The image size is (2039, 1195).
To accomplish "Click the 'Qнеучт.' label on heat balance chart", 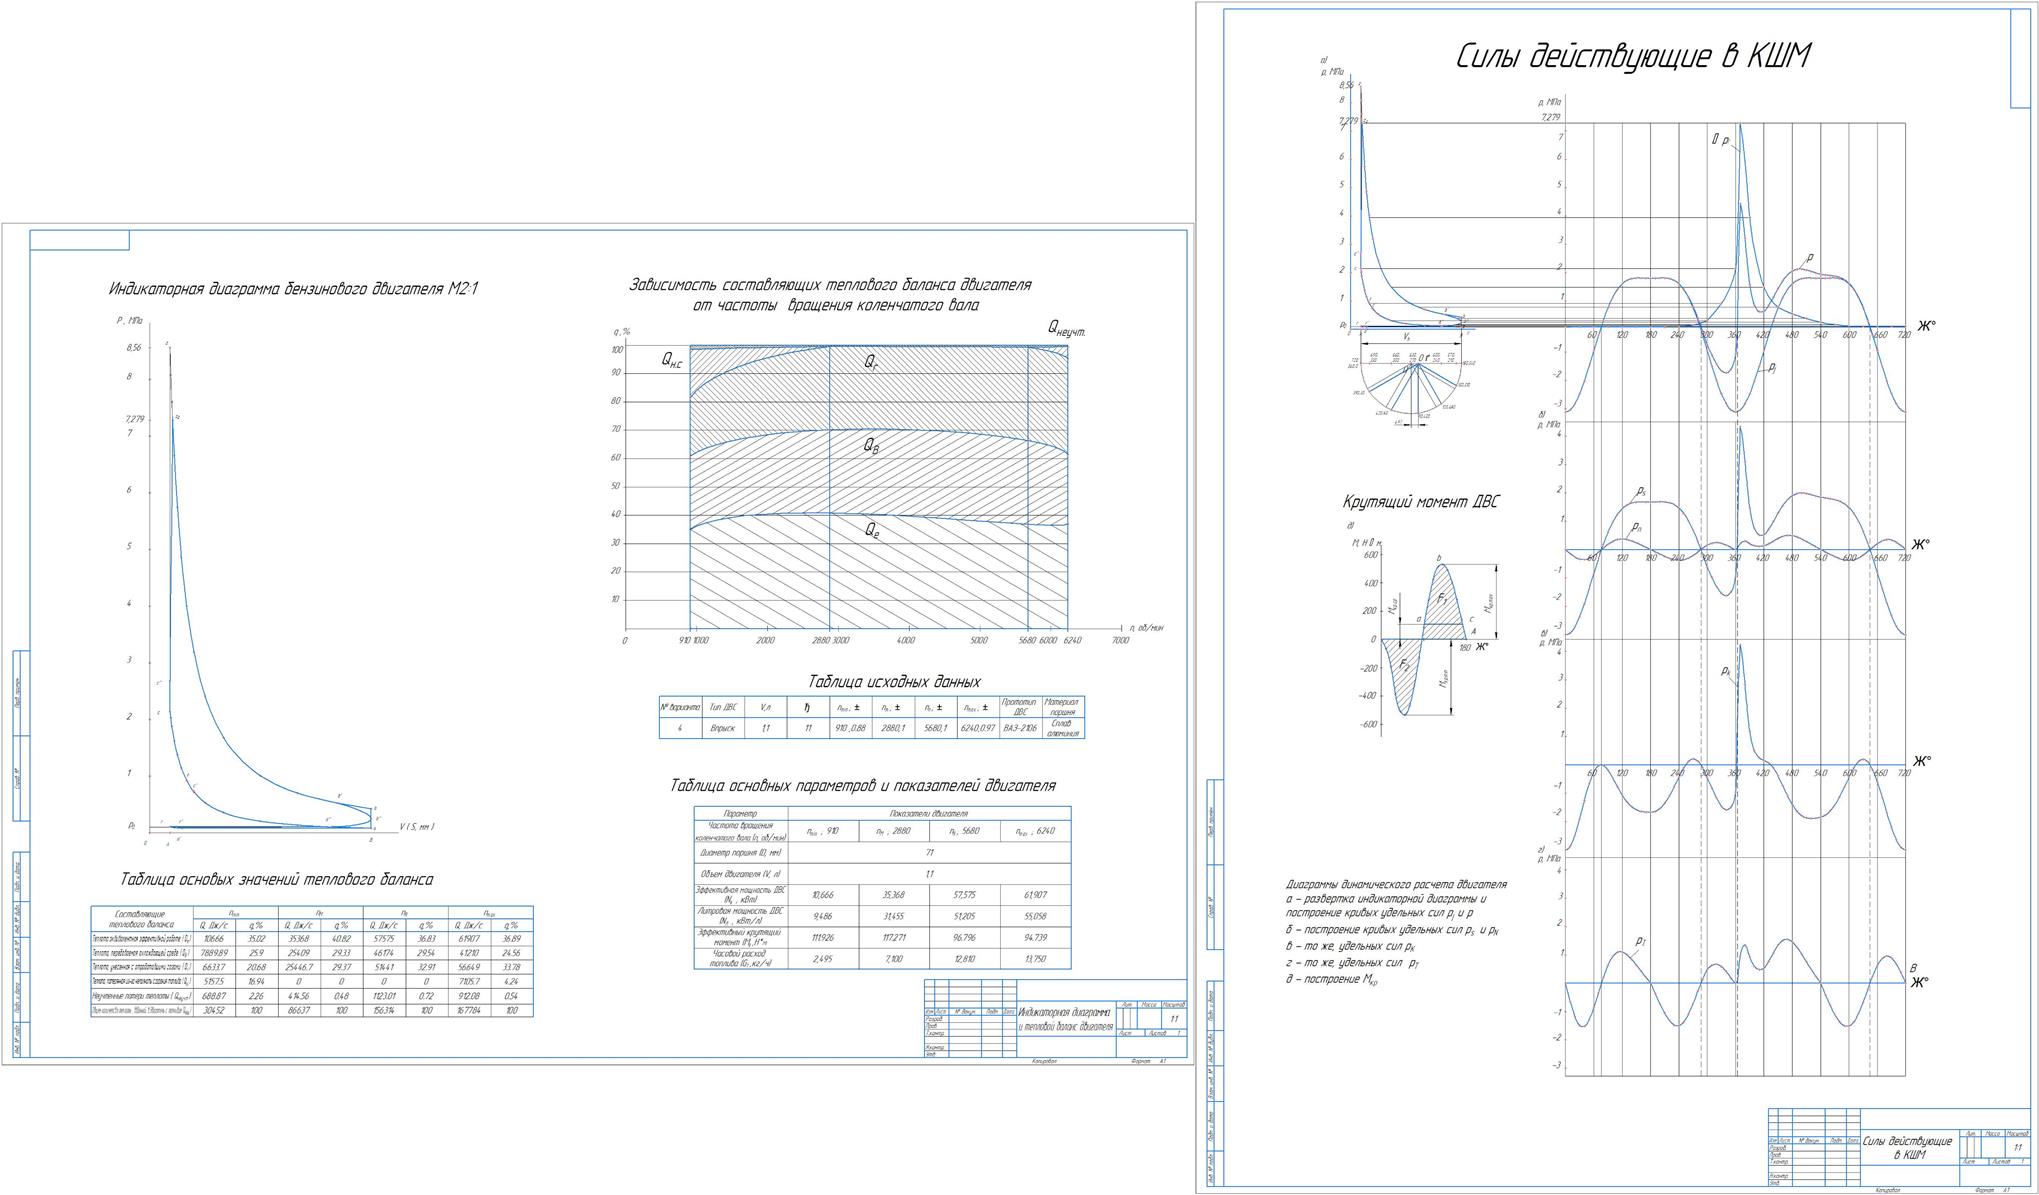I will [x=1067, y=328].
